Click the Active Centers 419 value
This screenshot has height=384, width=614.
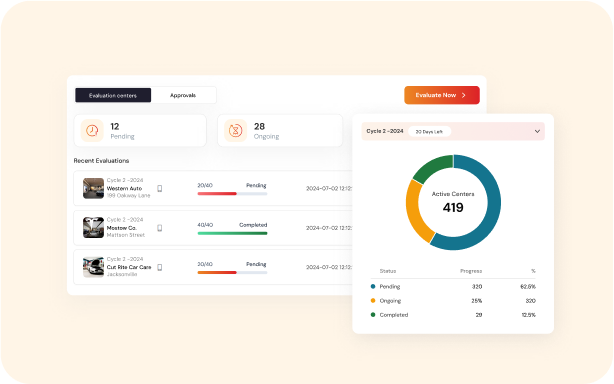[453, 207]
